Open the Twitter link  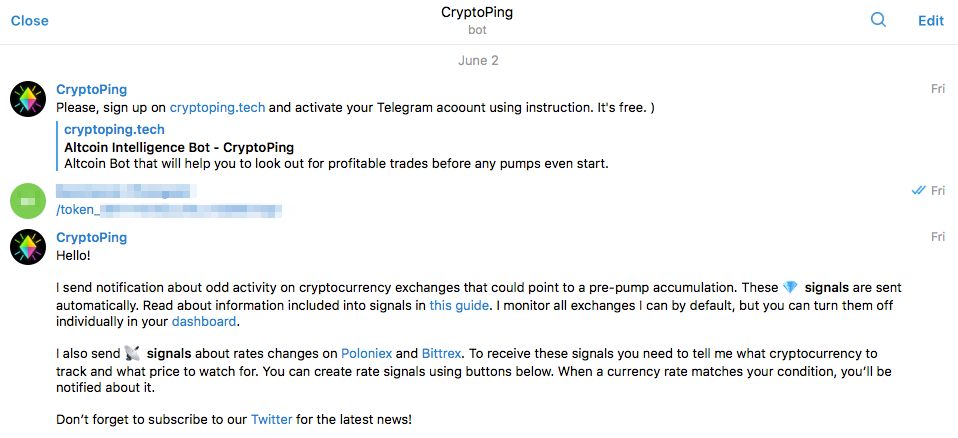pos(271,419)
